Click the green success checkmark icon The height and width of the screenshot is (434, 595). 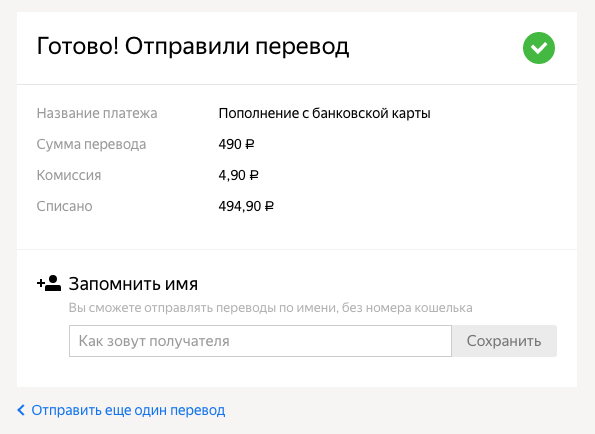pyautogui.click(x=539, y=48)
